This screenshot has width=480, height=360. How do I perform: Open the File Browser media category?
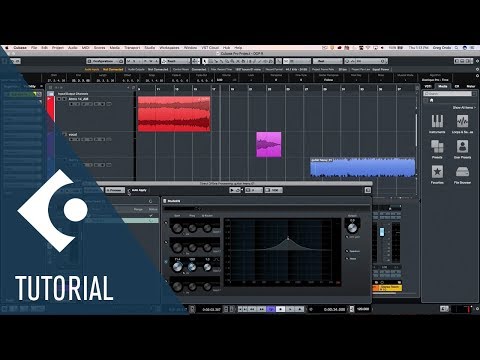[x=462, y=174]
